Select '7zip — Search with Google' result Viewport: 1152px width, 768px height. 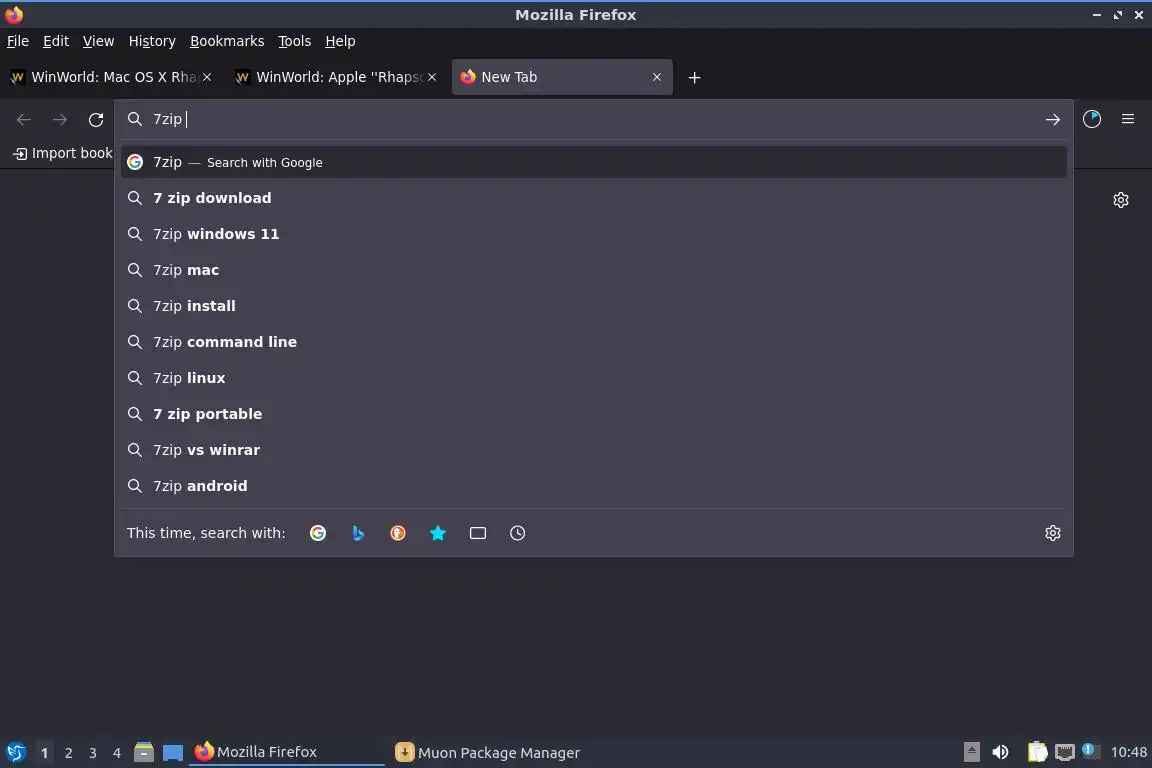(594, 162)
